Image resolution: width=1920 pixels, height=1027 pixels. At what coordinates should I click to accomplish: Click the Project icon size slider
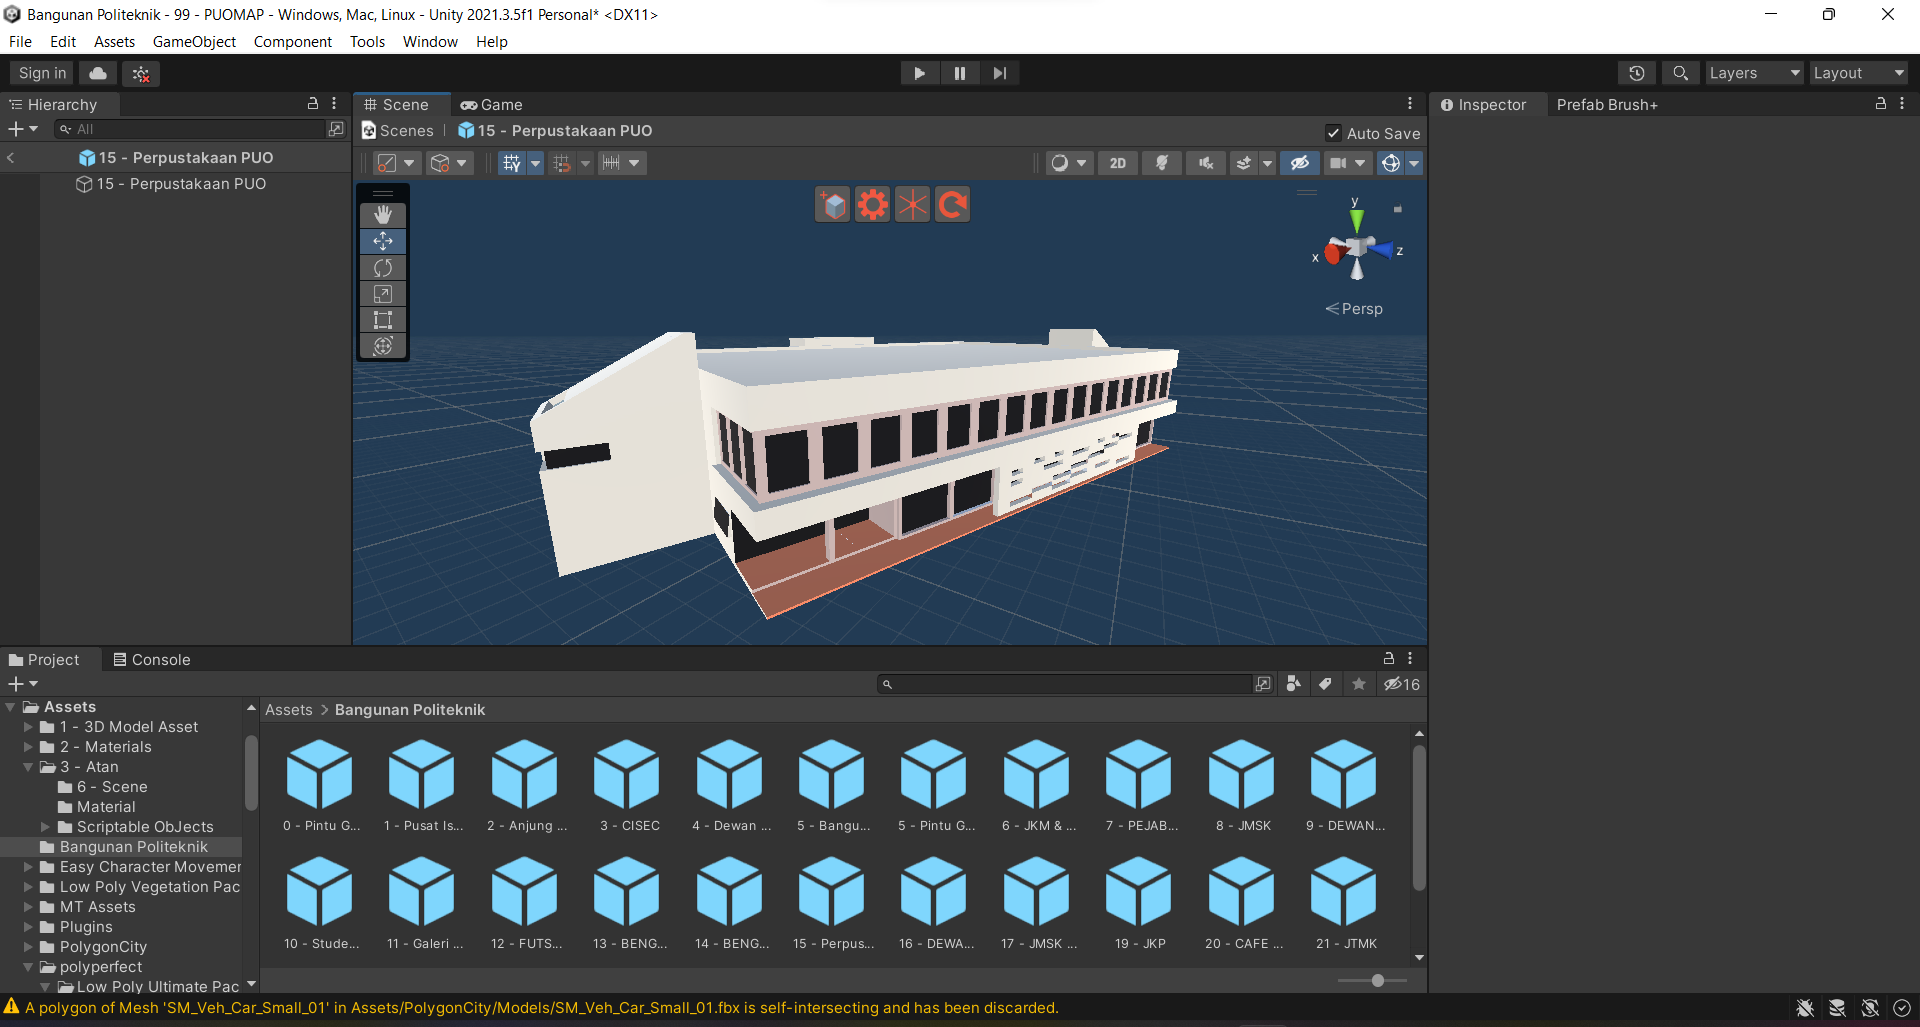(x=1377, y=981)
